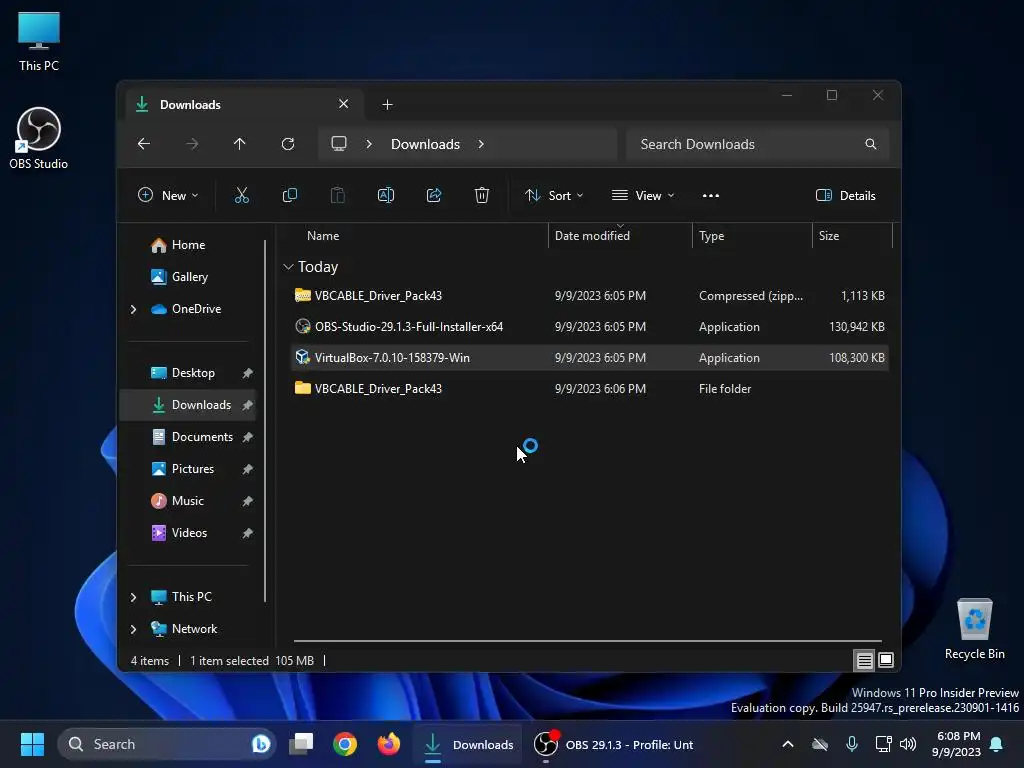1024x768 pixels.
Task: Open the notification bell
Action: pos(997,744)
